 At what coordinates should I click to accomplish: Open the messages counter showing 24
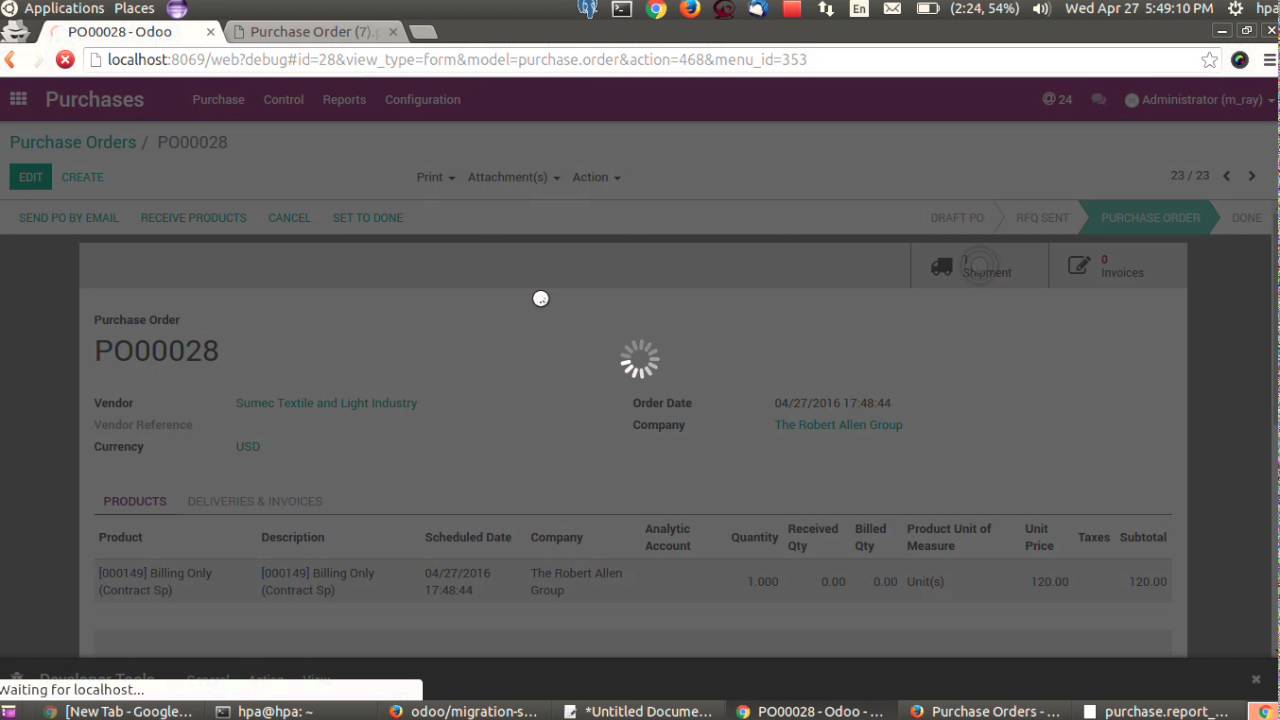coord(1057,99)
